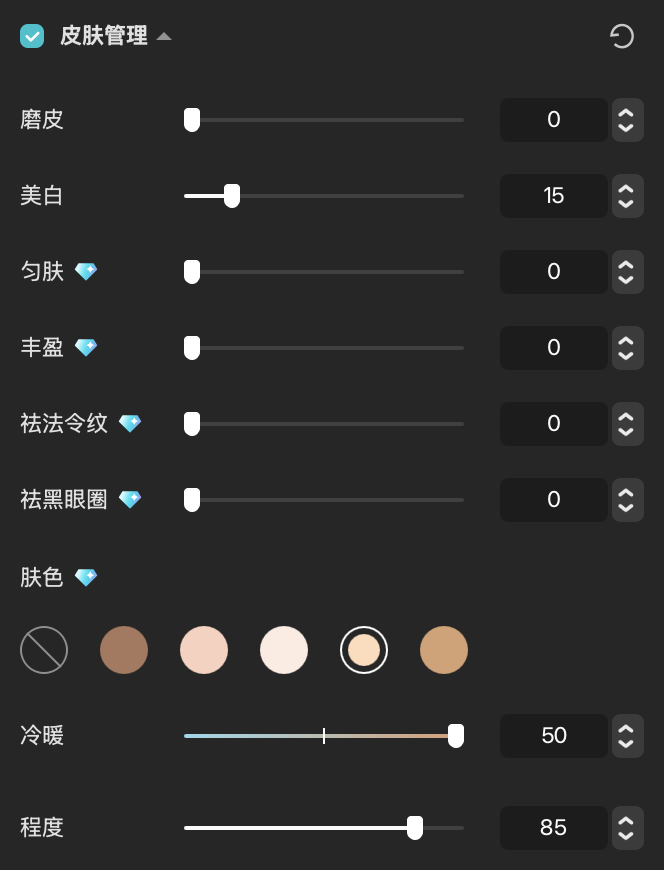The image size is (664, 870).
Task: Uncheck the 皮肤管理 checkbox
Action: 32,37
